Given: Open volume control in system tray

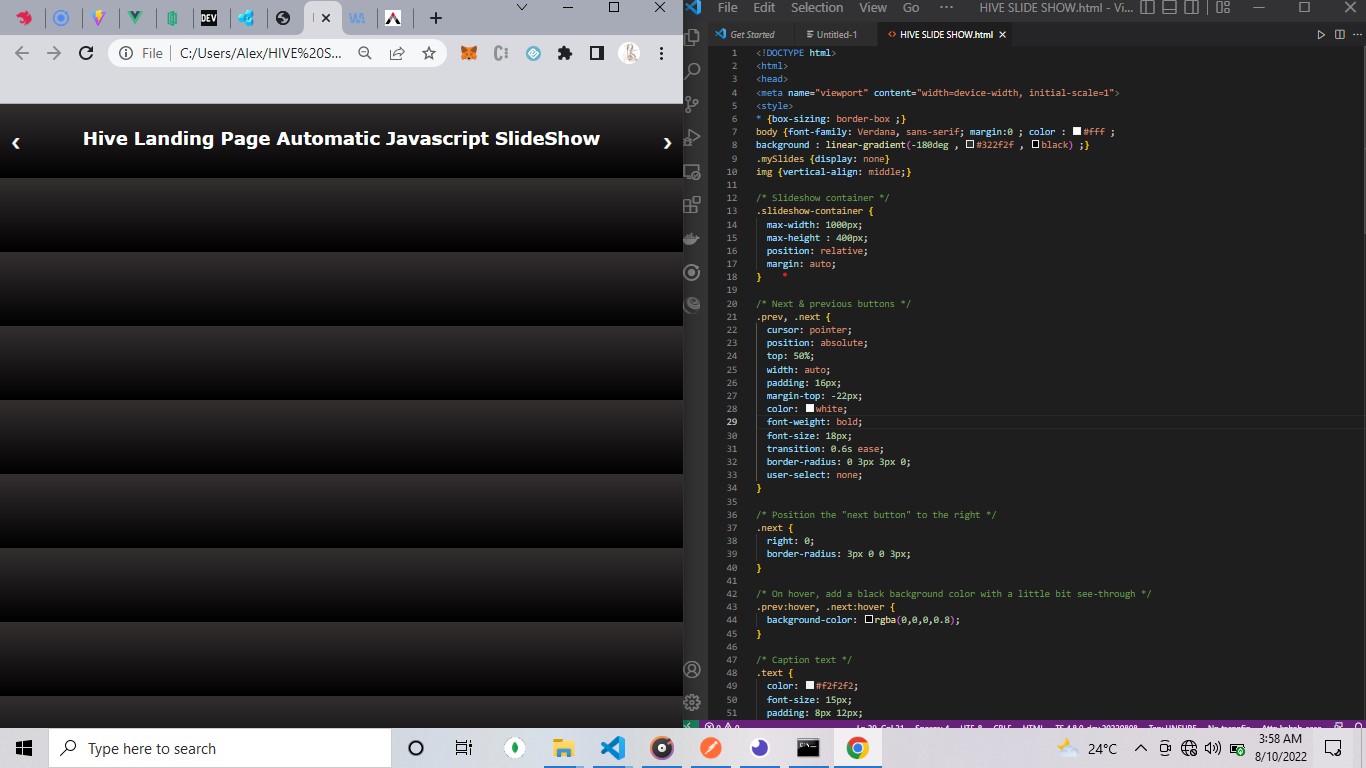Looking at the screenshot, I should pyautogui.click(x=1212, y=748).
